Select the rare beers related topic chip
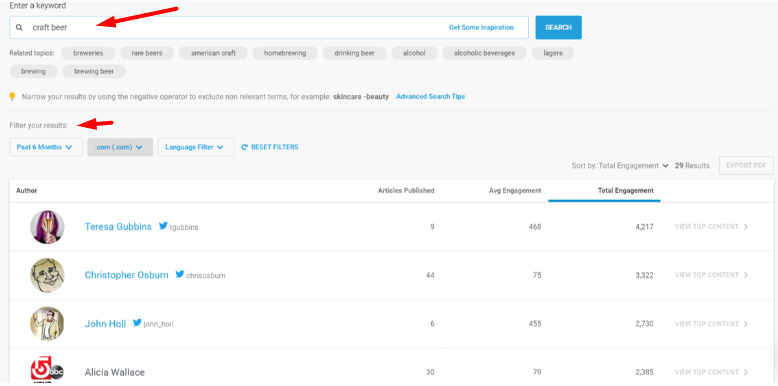Image resolution: width=778 pixels, height=386 pixels. (x=147, y=53)
